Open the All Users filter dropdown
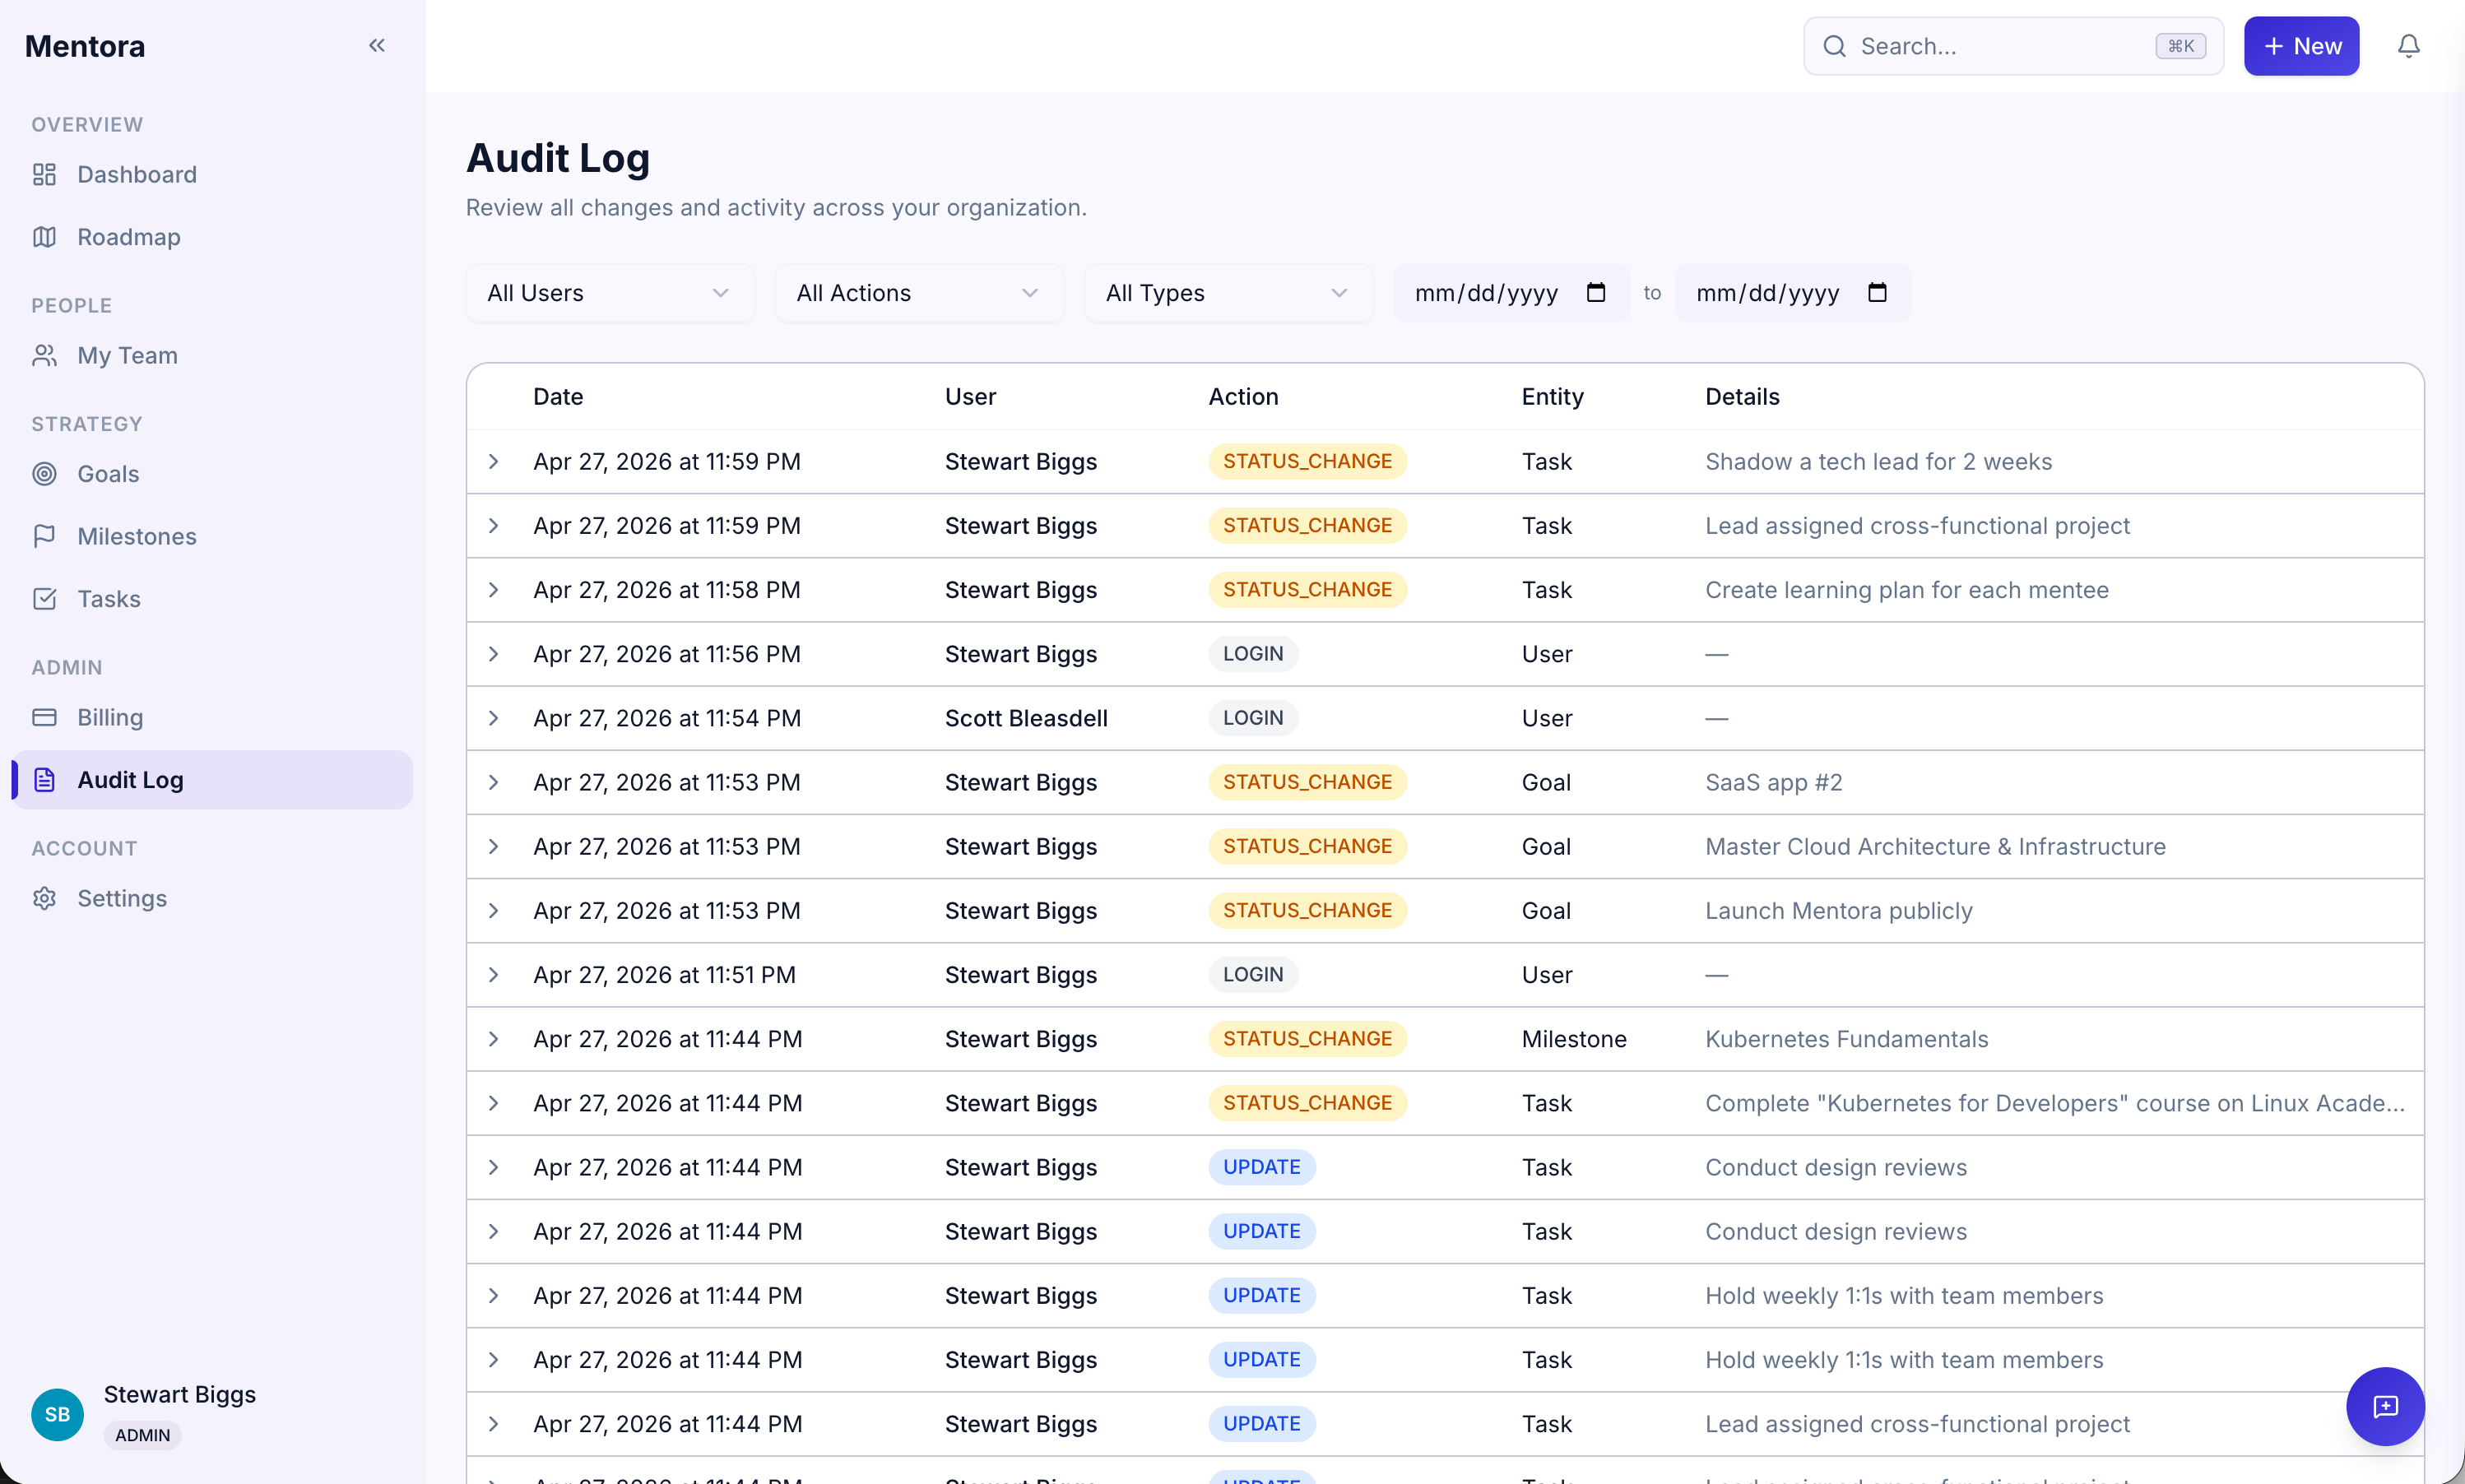The width and height of the screenshot is (2465, 1484). pyautogui.click(x=610, y=293)
